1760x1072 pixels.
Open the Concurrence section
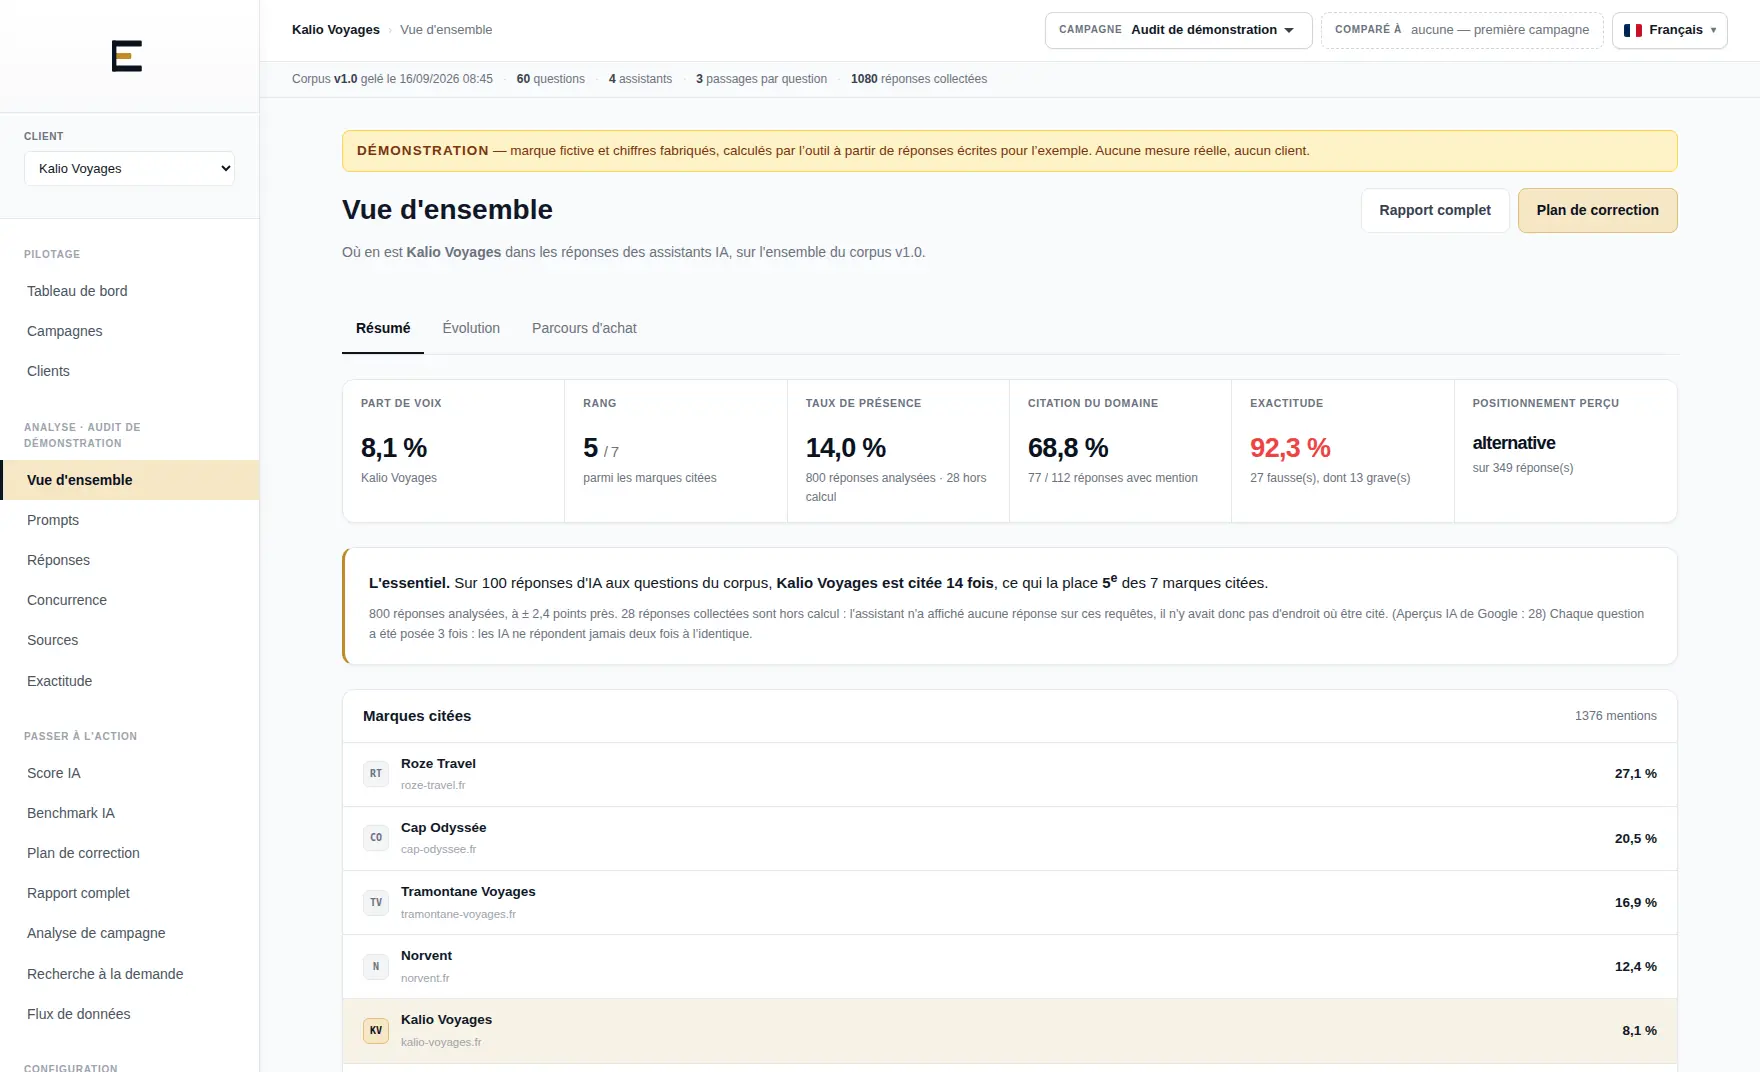click(130, 600)
